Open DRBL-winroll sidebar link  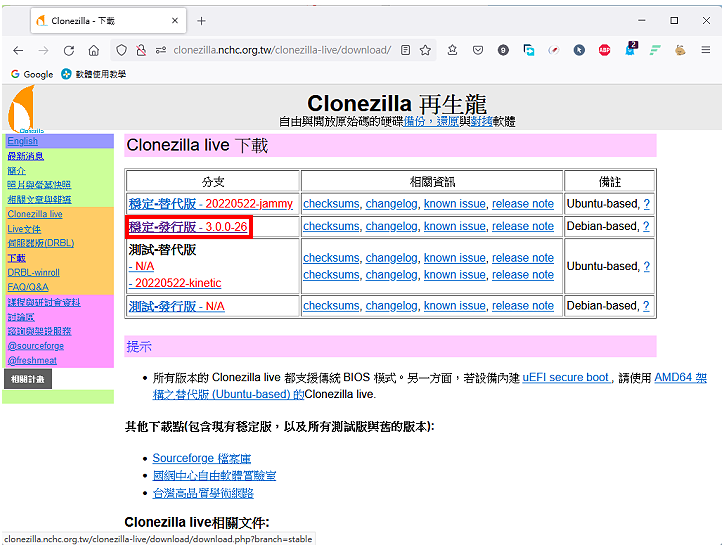(33, 272)
